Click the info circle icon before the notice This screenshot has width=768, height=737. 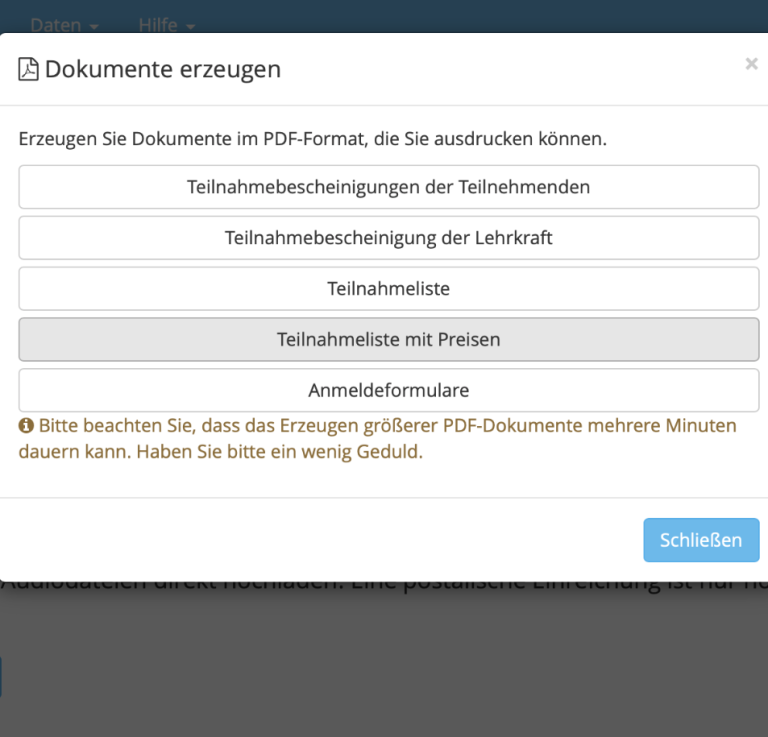pyautogui.click(x=26, y=426)
